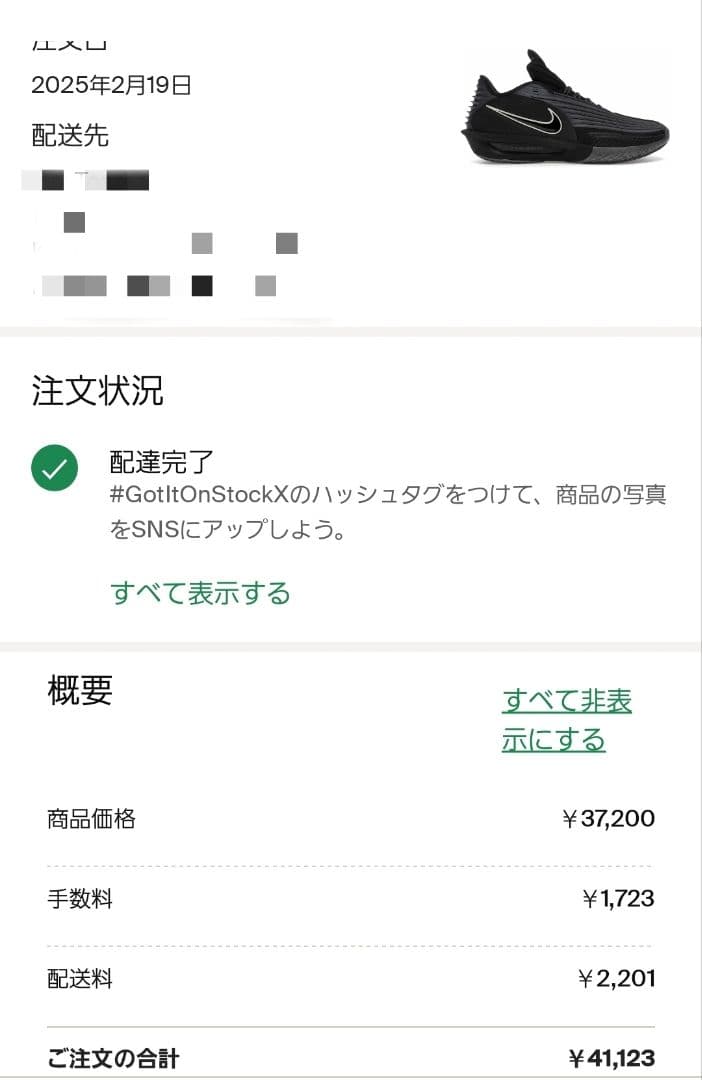The height and width of the screenshot is (1080, 702).
Task: Collapse the summary via すべて非表示にする
Action: (566, 722)
